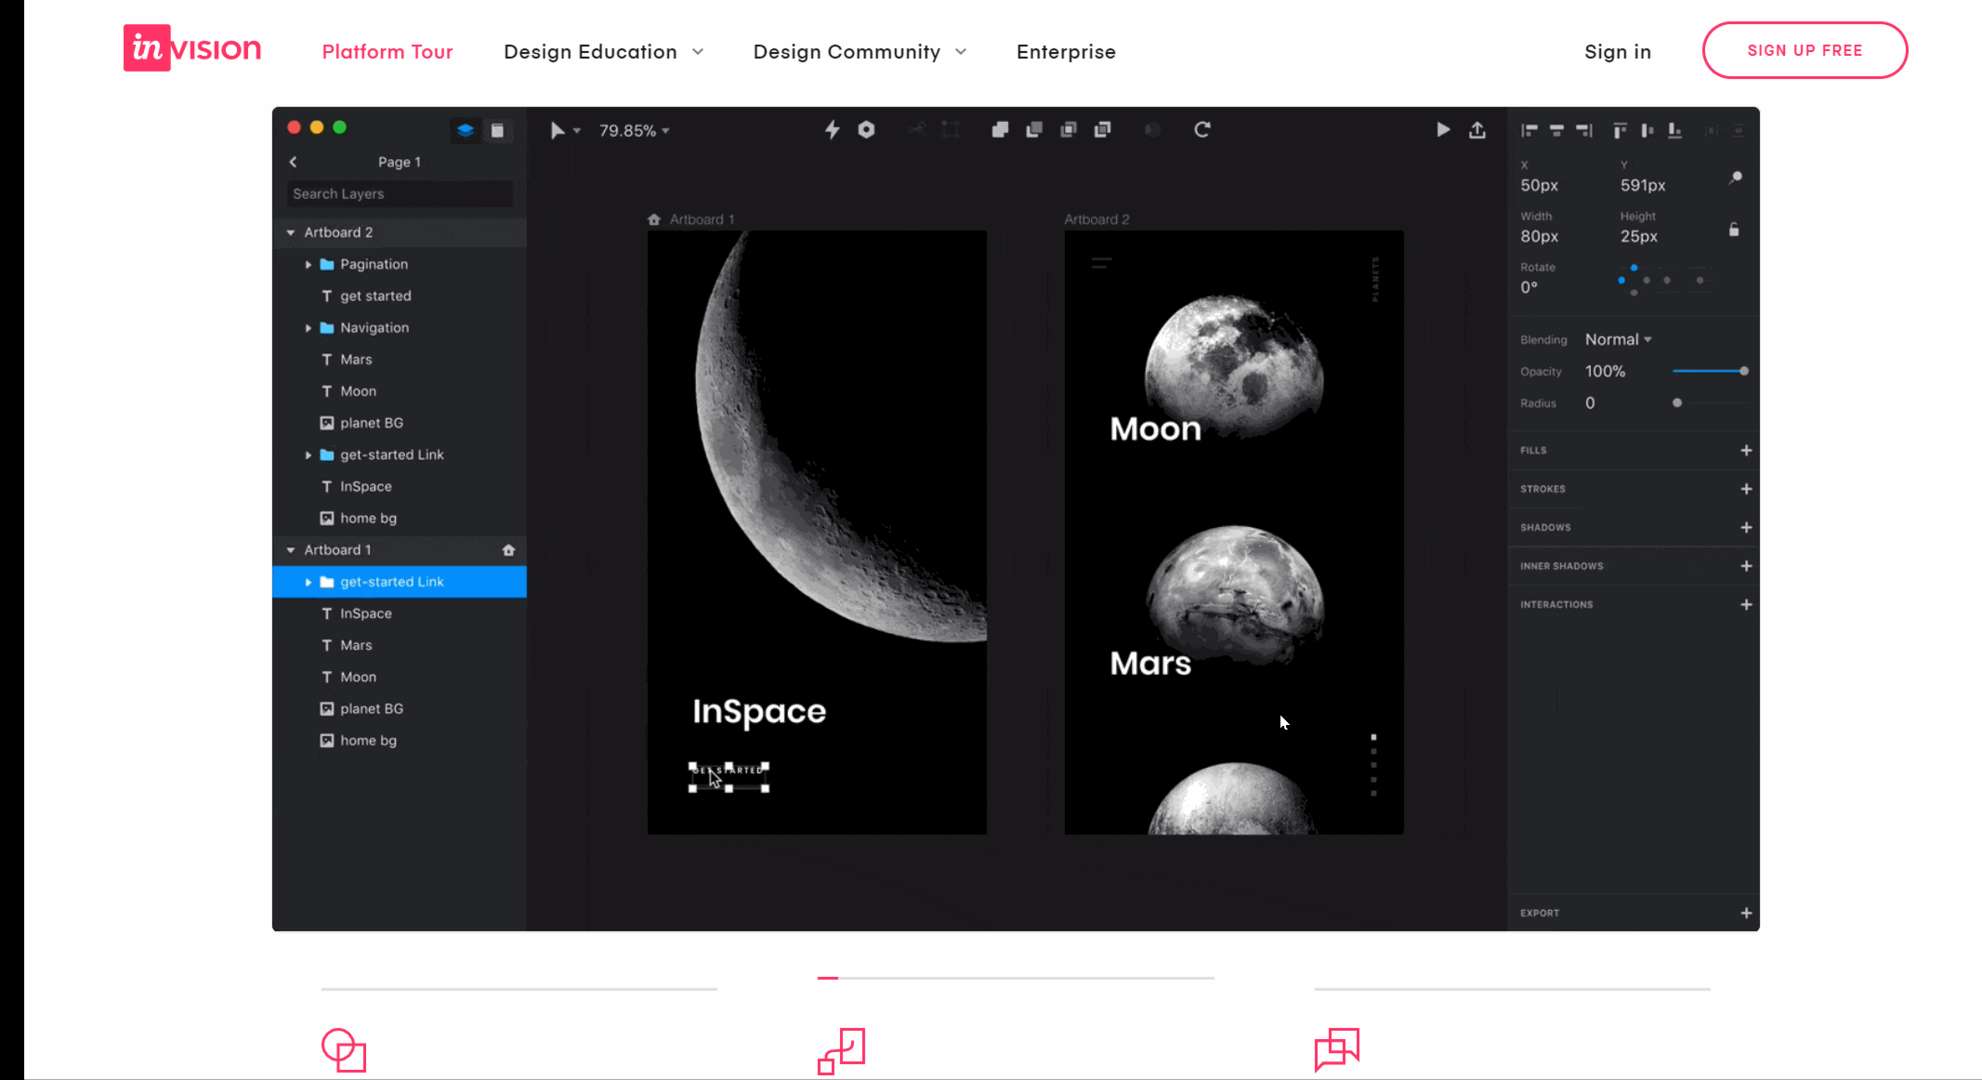Expand the Navigation group in Artboard 2
This screenshot has width=1982, height=1080.
[308, 327]
